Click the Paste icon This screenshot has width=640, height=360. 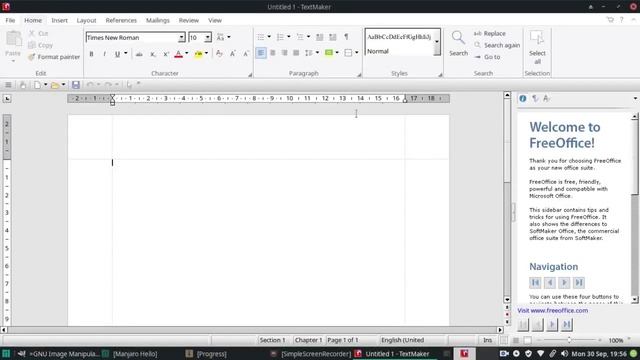pyautogui.click(x=13, y=39)
